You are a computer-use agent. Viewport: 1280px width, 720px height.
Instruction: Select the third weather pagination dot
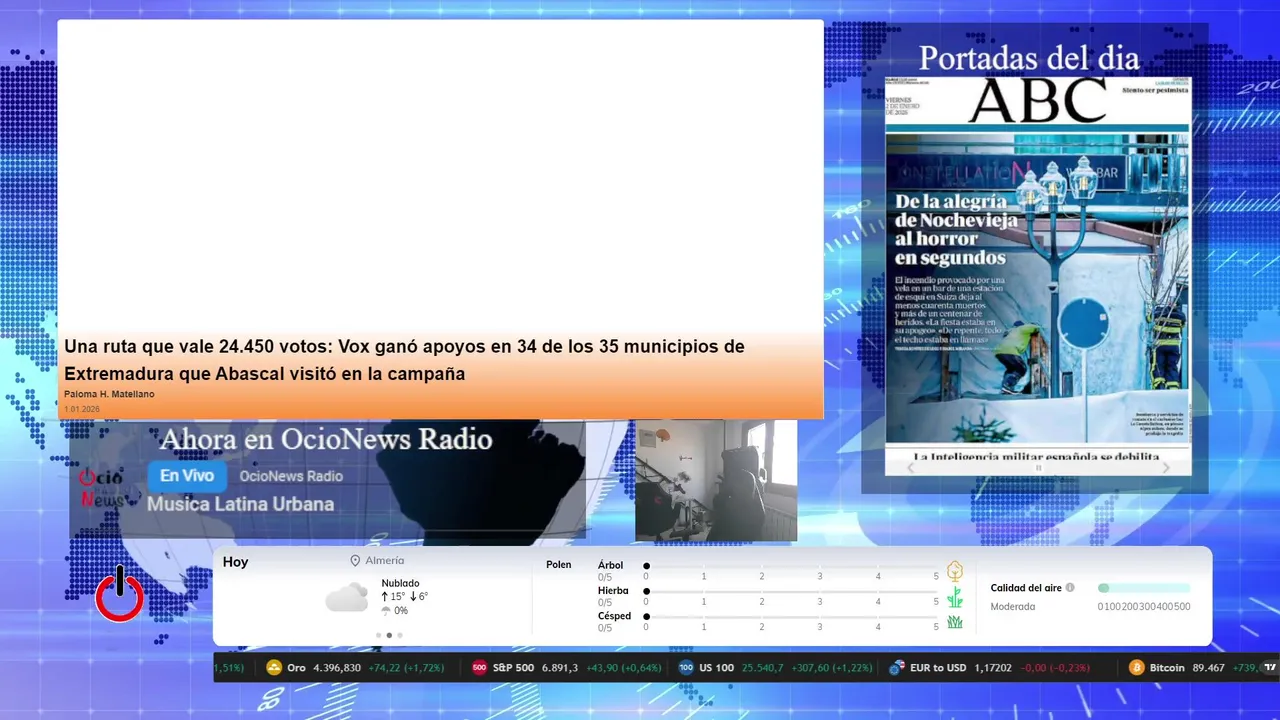click(x=400, y=635)
